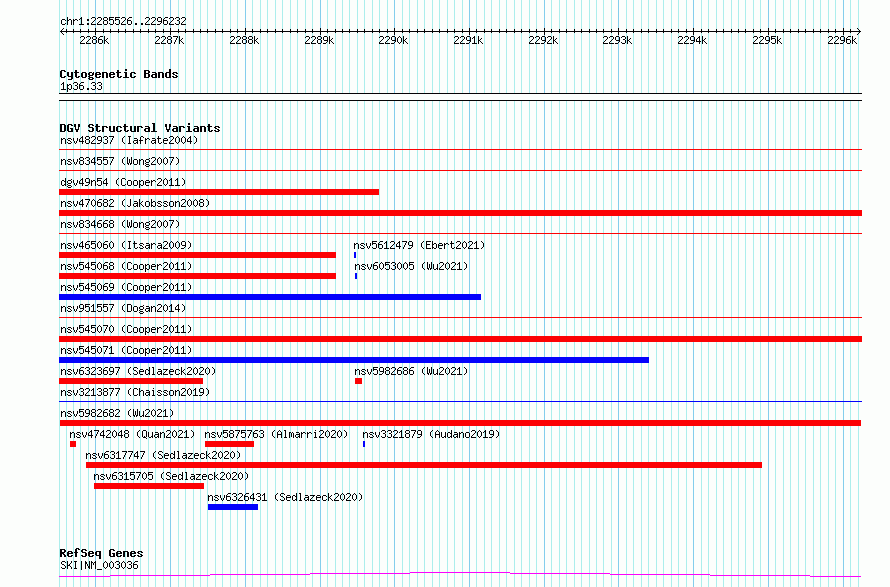Select nsv6053005 (Wu2021) variant label

[x=411, y=266]
